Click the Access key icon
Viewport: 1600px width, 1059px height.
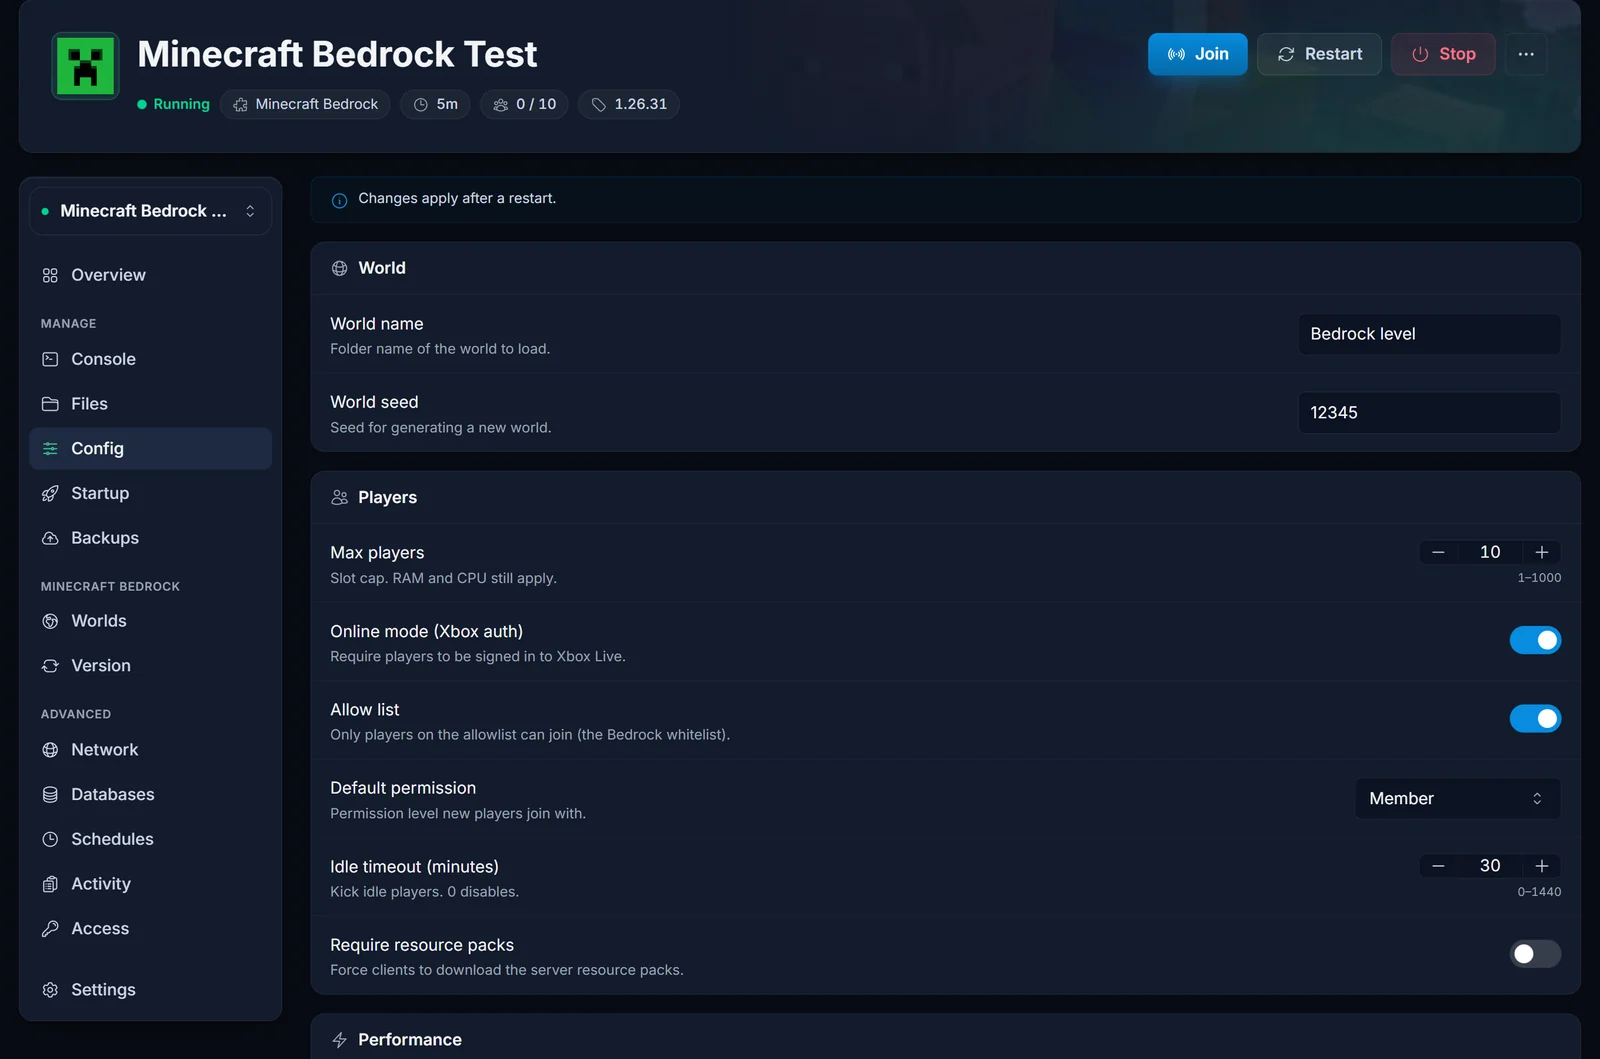[x=50, y=929]
